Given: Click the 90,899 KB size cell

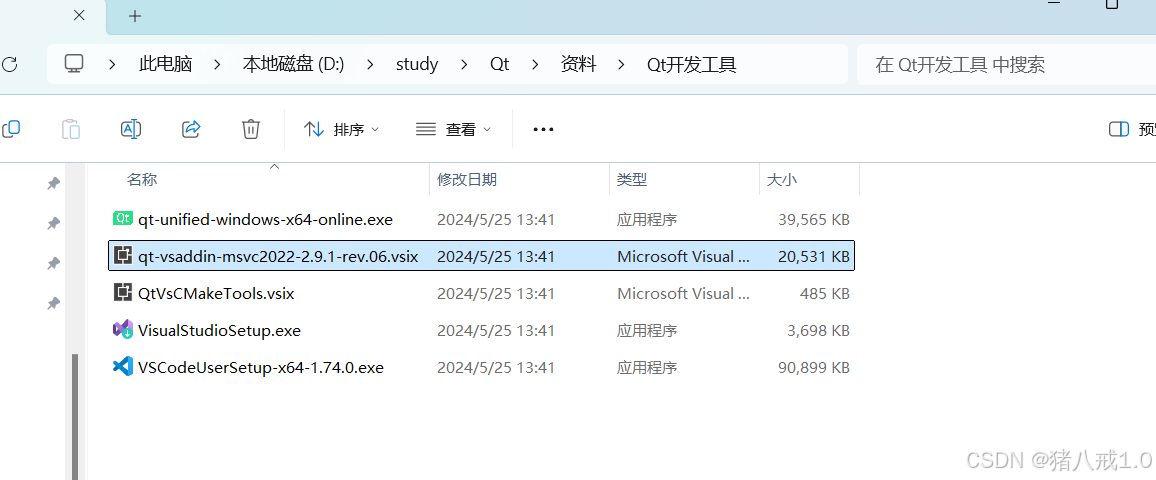Looking at the screenshot, I should 814,366.
